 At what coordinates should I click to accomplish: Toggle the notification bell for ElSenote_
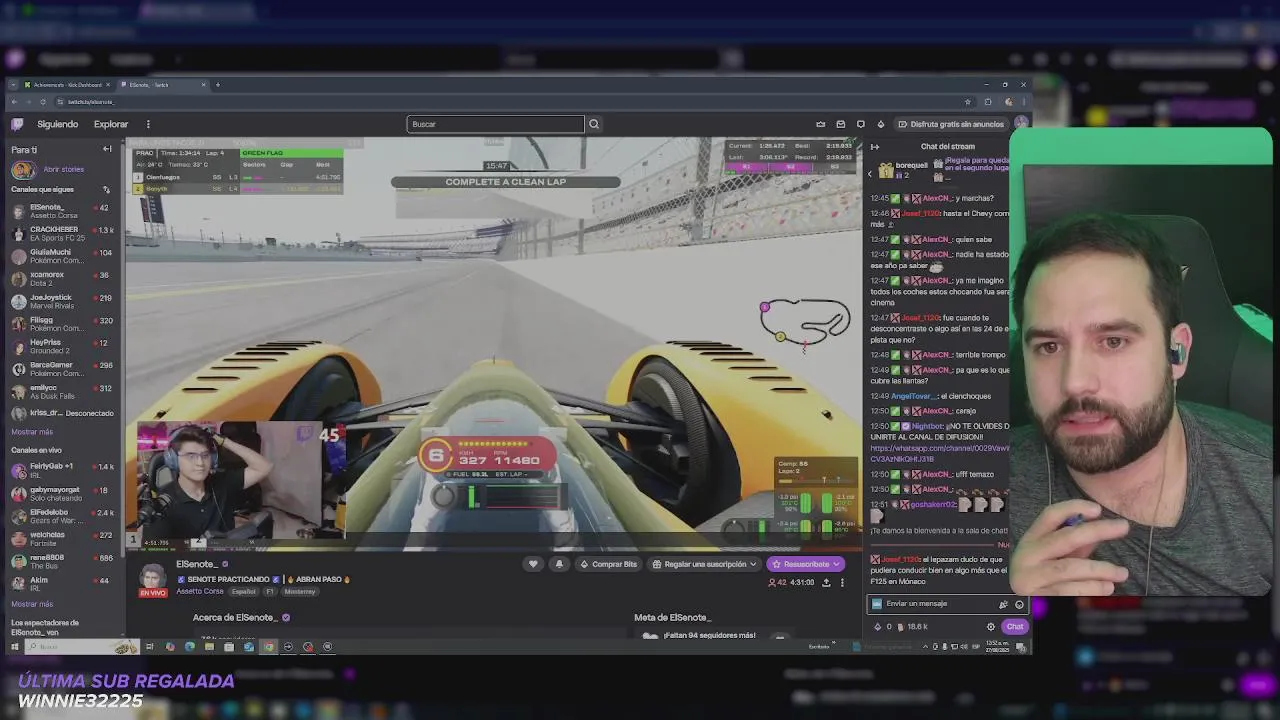coord(559,564)
